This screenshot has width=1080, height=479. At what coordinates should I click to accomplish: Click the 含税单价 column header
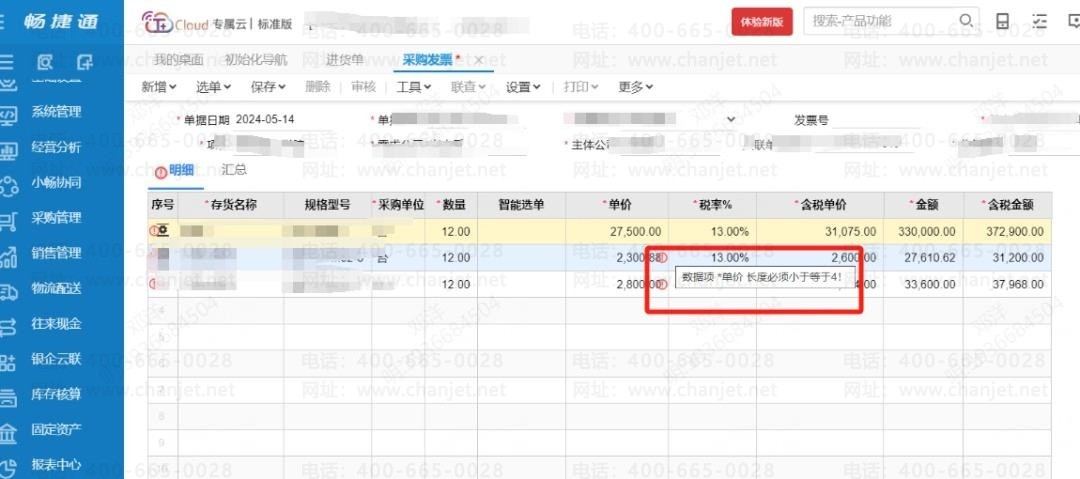pyautogui.click(x=820, y=205)
